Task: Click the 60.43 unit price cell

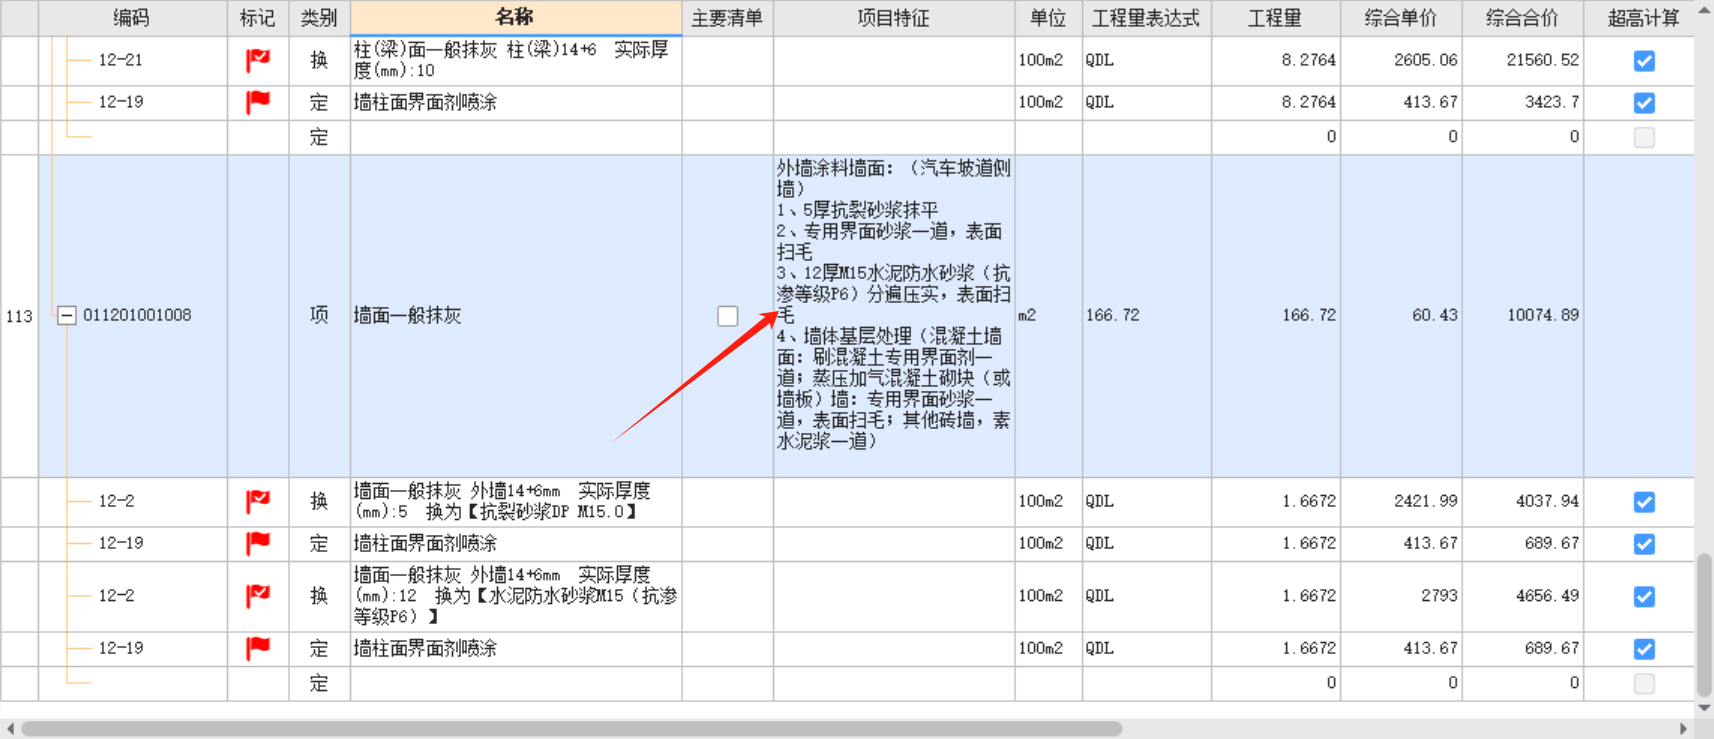Action: pyautogui.click(x=1401, y=316)
